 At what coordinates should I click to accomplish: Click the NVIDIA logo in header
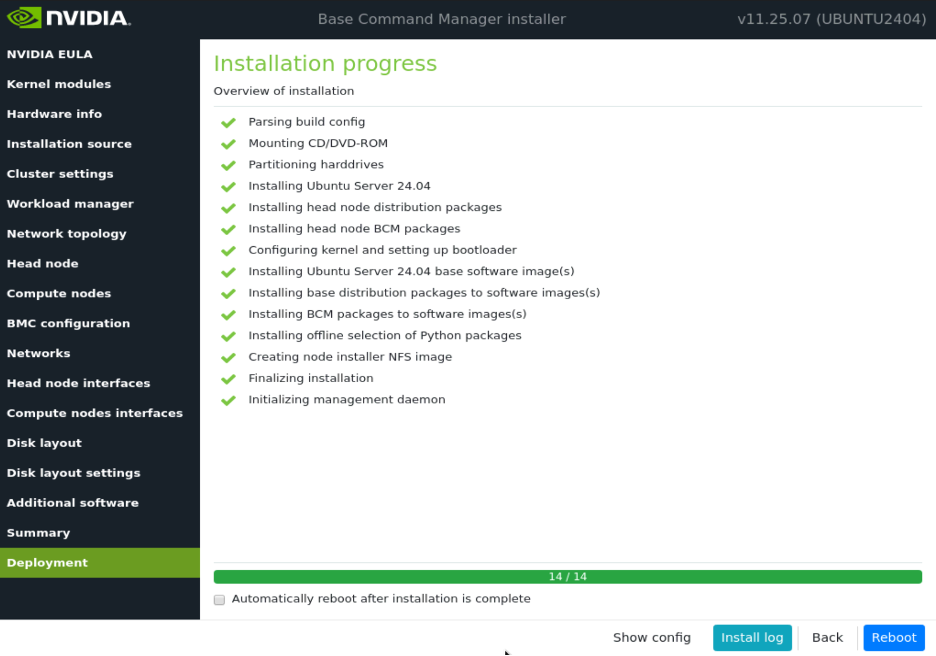click(68, 18)
